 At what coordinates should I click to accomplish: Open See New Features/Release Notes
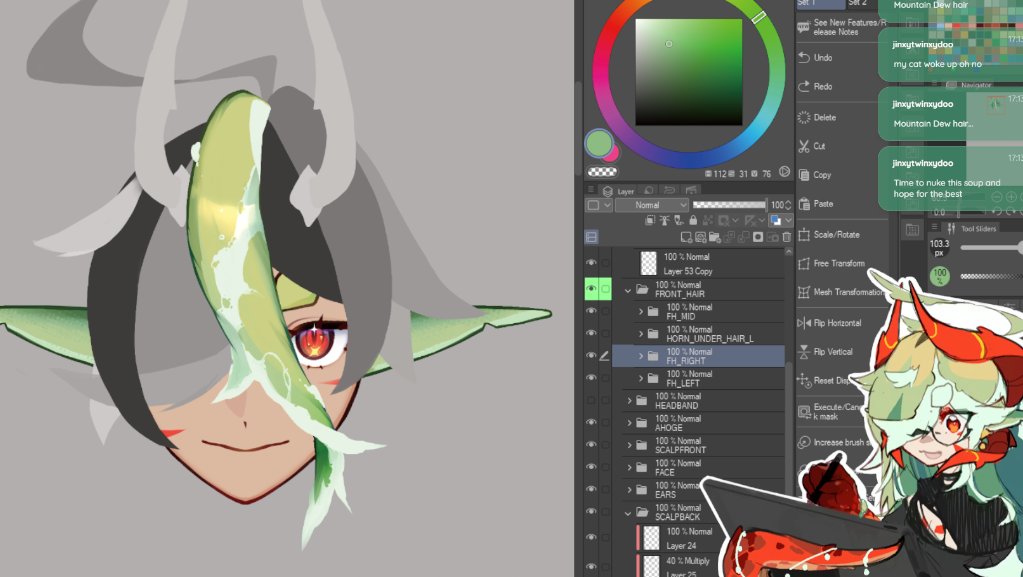pos(842,27)
